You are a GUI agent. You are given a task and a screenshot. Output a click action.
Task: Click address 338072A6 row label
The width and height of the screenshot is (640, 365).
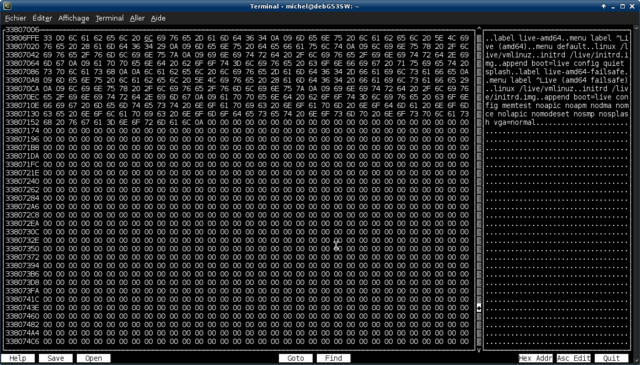[x=22, y=207]
